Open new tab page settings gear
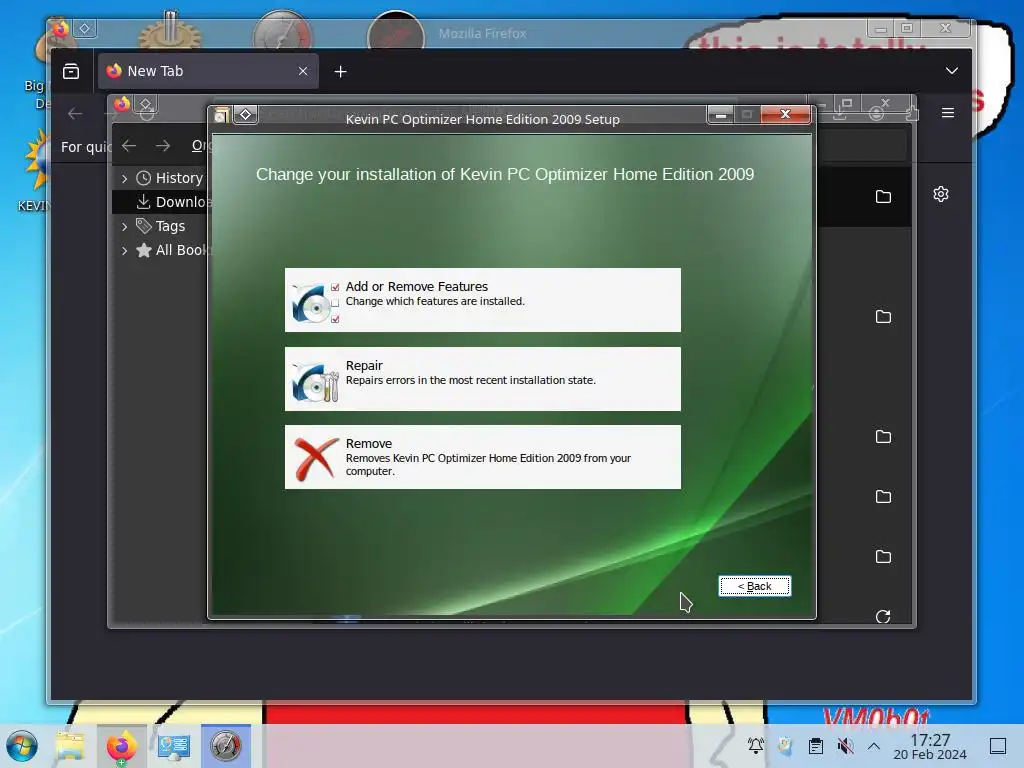Screen dimensions: 1024x768 coord(941,194)
